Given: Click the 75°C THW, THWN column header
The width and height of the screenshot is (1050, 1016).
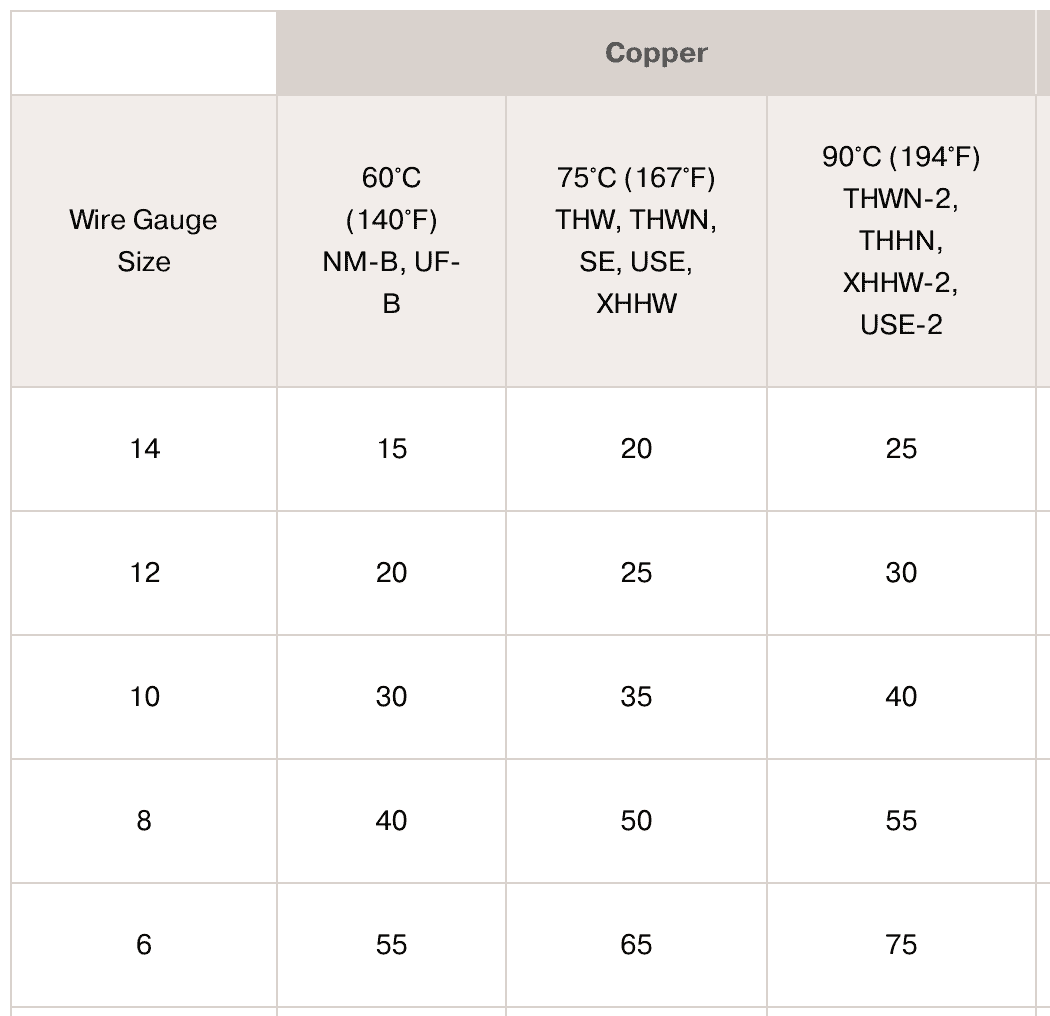Looking at the screenshot, I should (636, 241).
